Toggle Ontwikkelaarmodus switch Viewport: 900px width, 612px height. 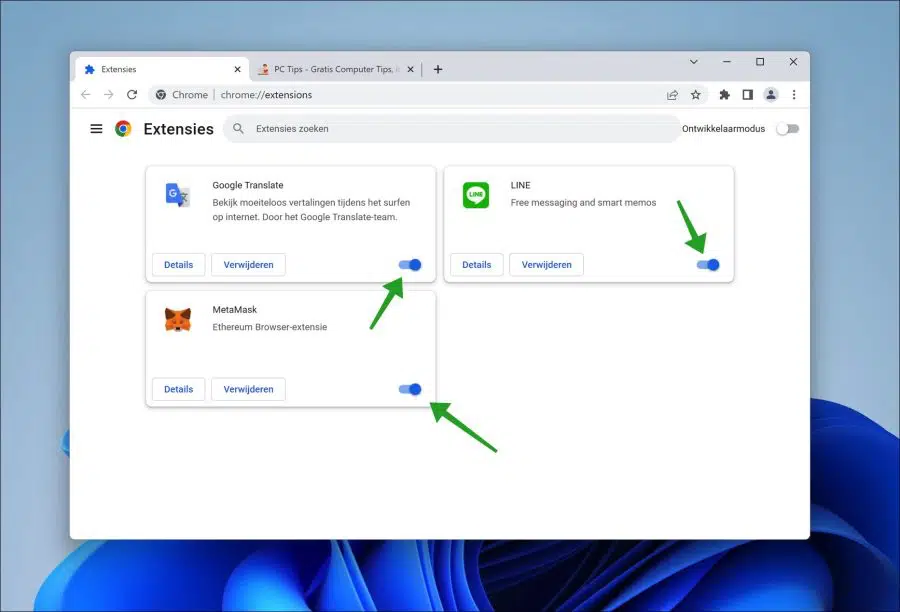(788, 129)
